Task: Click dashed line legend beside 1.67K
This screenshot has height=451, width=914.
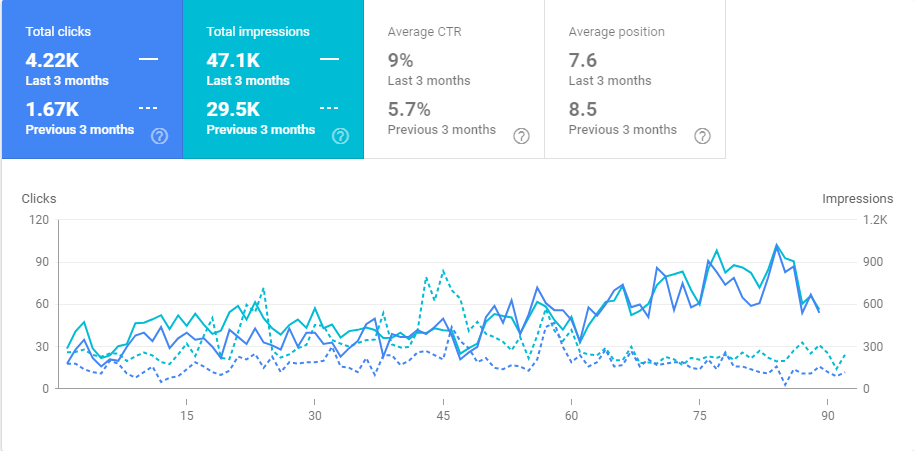Action: (148, 108)
